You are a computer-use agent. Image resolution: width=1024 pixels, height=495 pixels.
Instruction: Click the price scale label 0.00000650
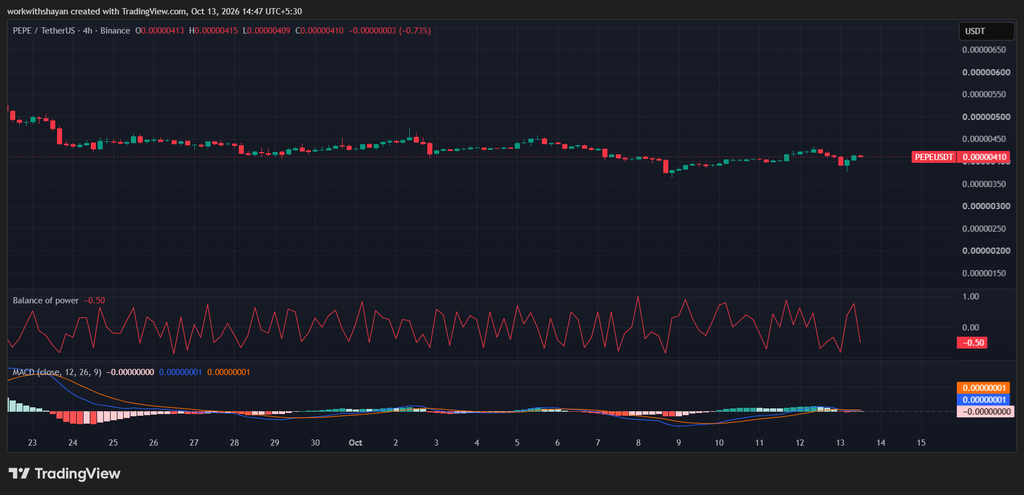point(985,50)
